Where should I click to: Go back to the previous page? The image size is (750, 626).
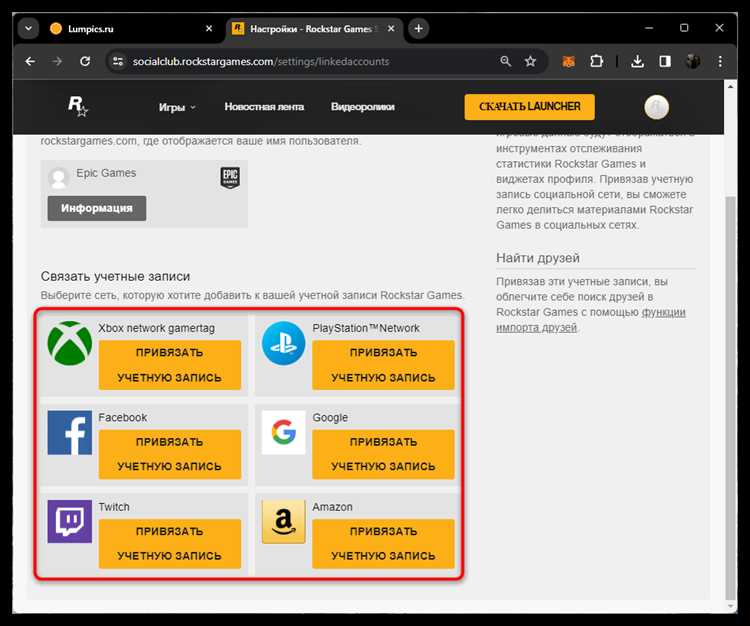[x=30, y=61]
